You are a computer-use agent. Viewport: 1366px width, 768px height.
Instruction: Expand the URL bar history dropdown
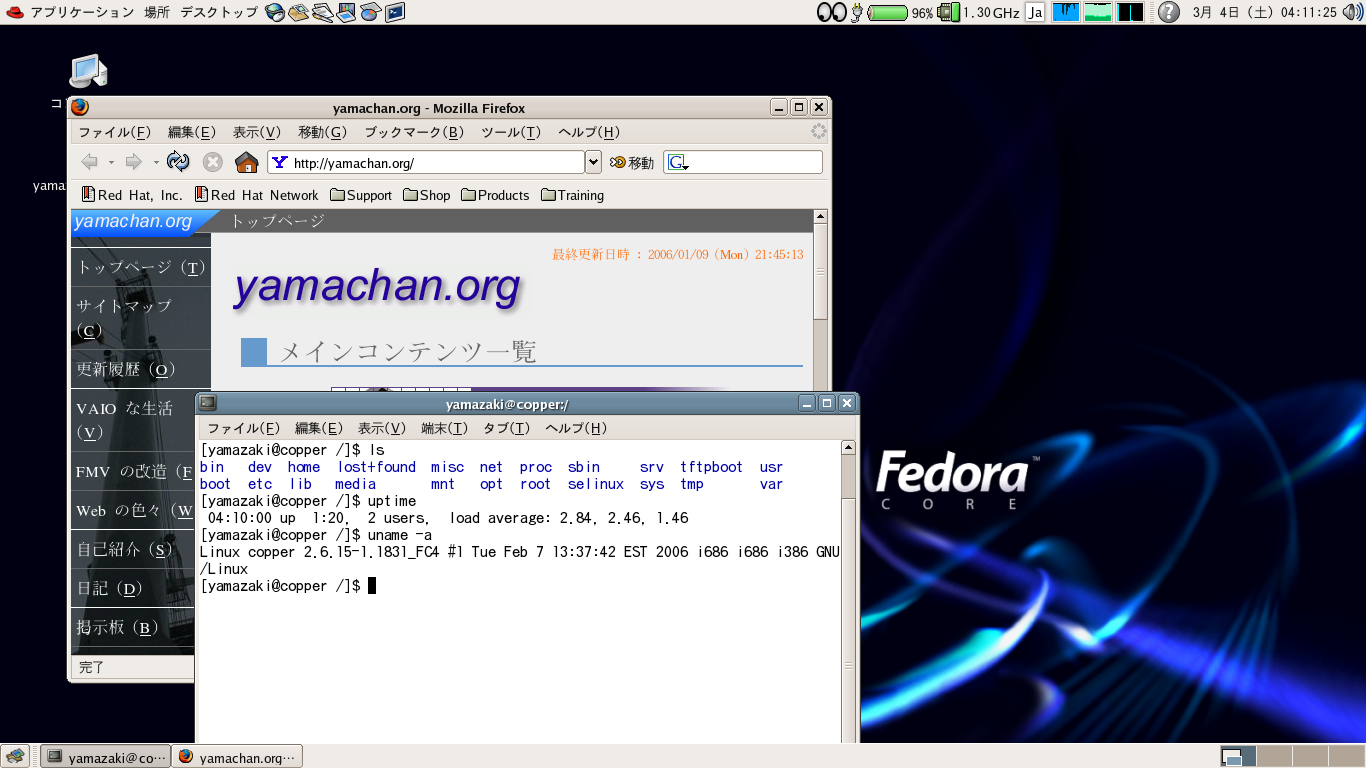593,162
